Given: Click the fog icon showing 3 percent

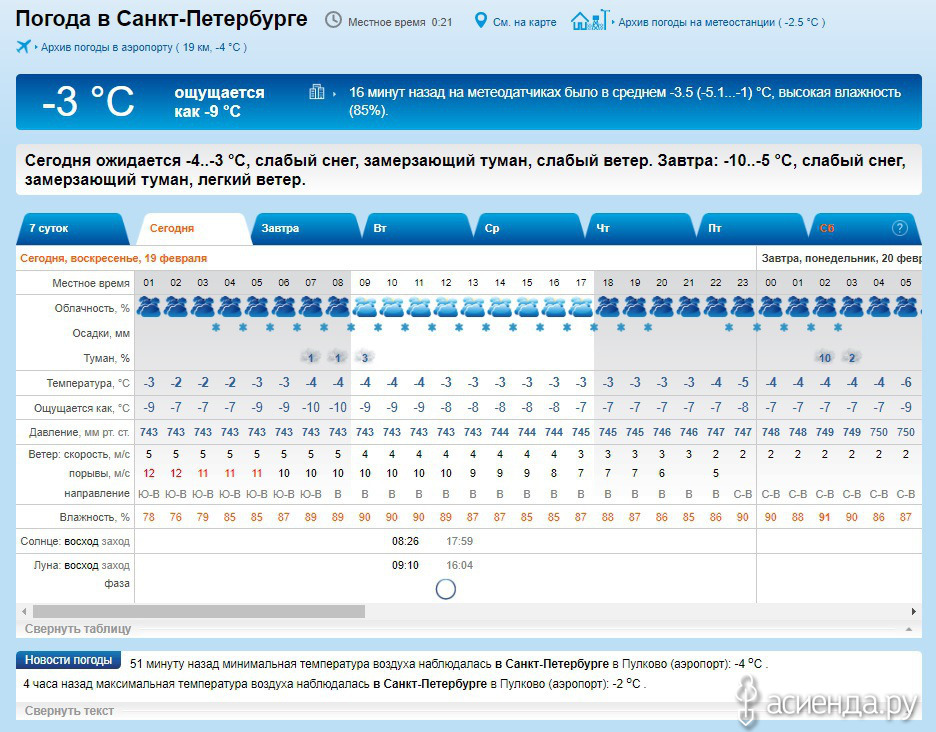Looking at the screenshot, I should 365,357.
